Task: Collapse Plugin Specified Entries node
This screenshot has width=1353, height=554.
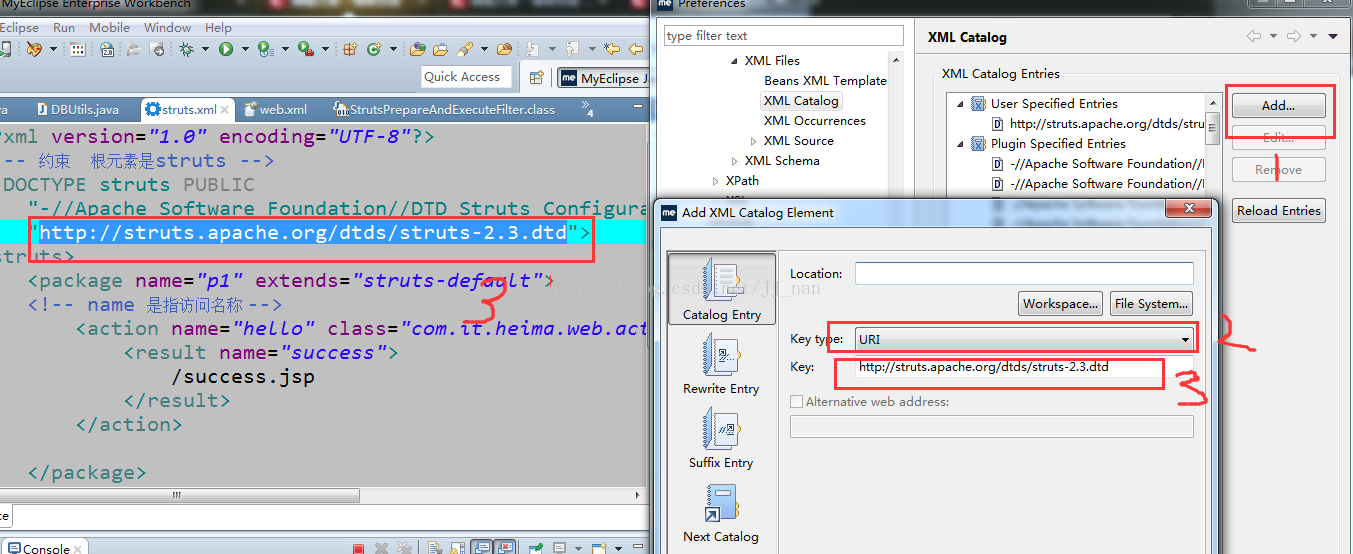Action: pyautogui.click(x=960, y=144)
